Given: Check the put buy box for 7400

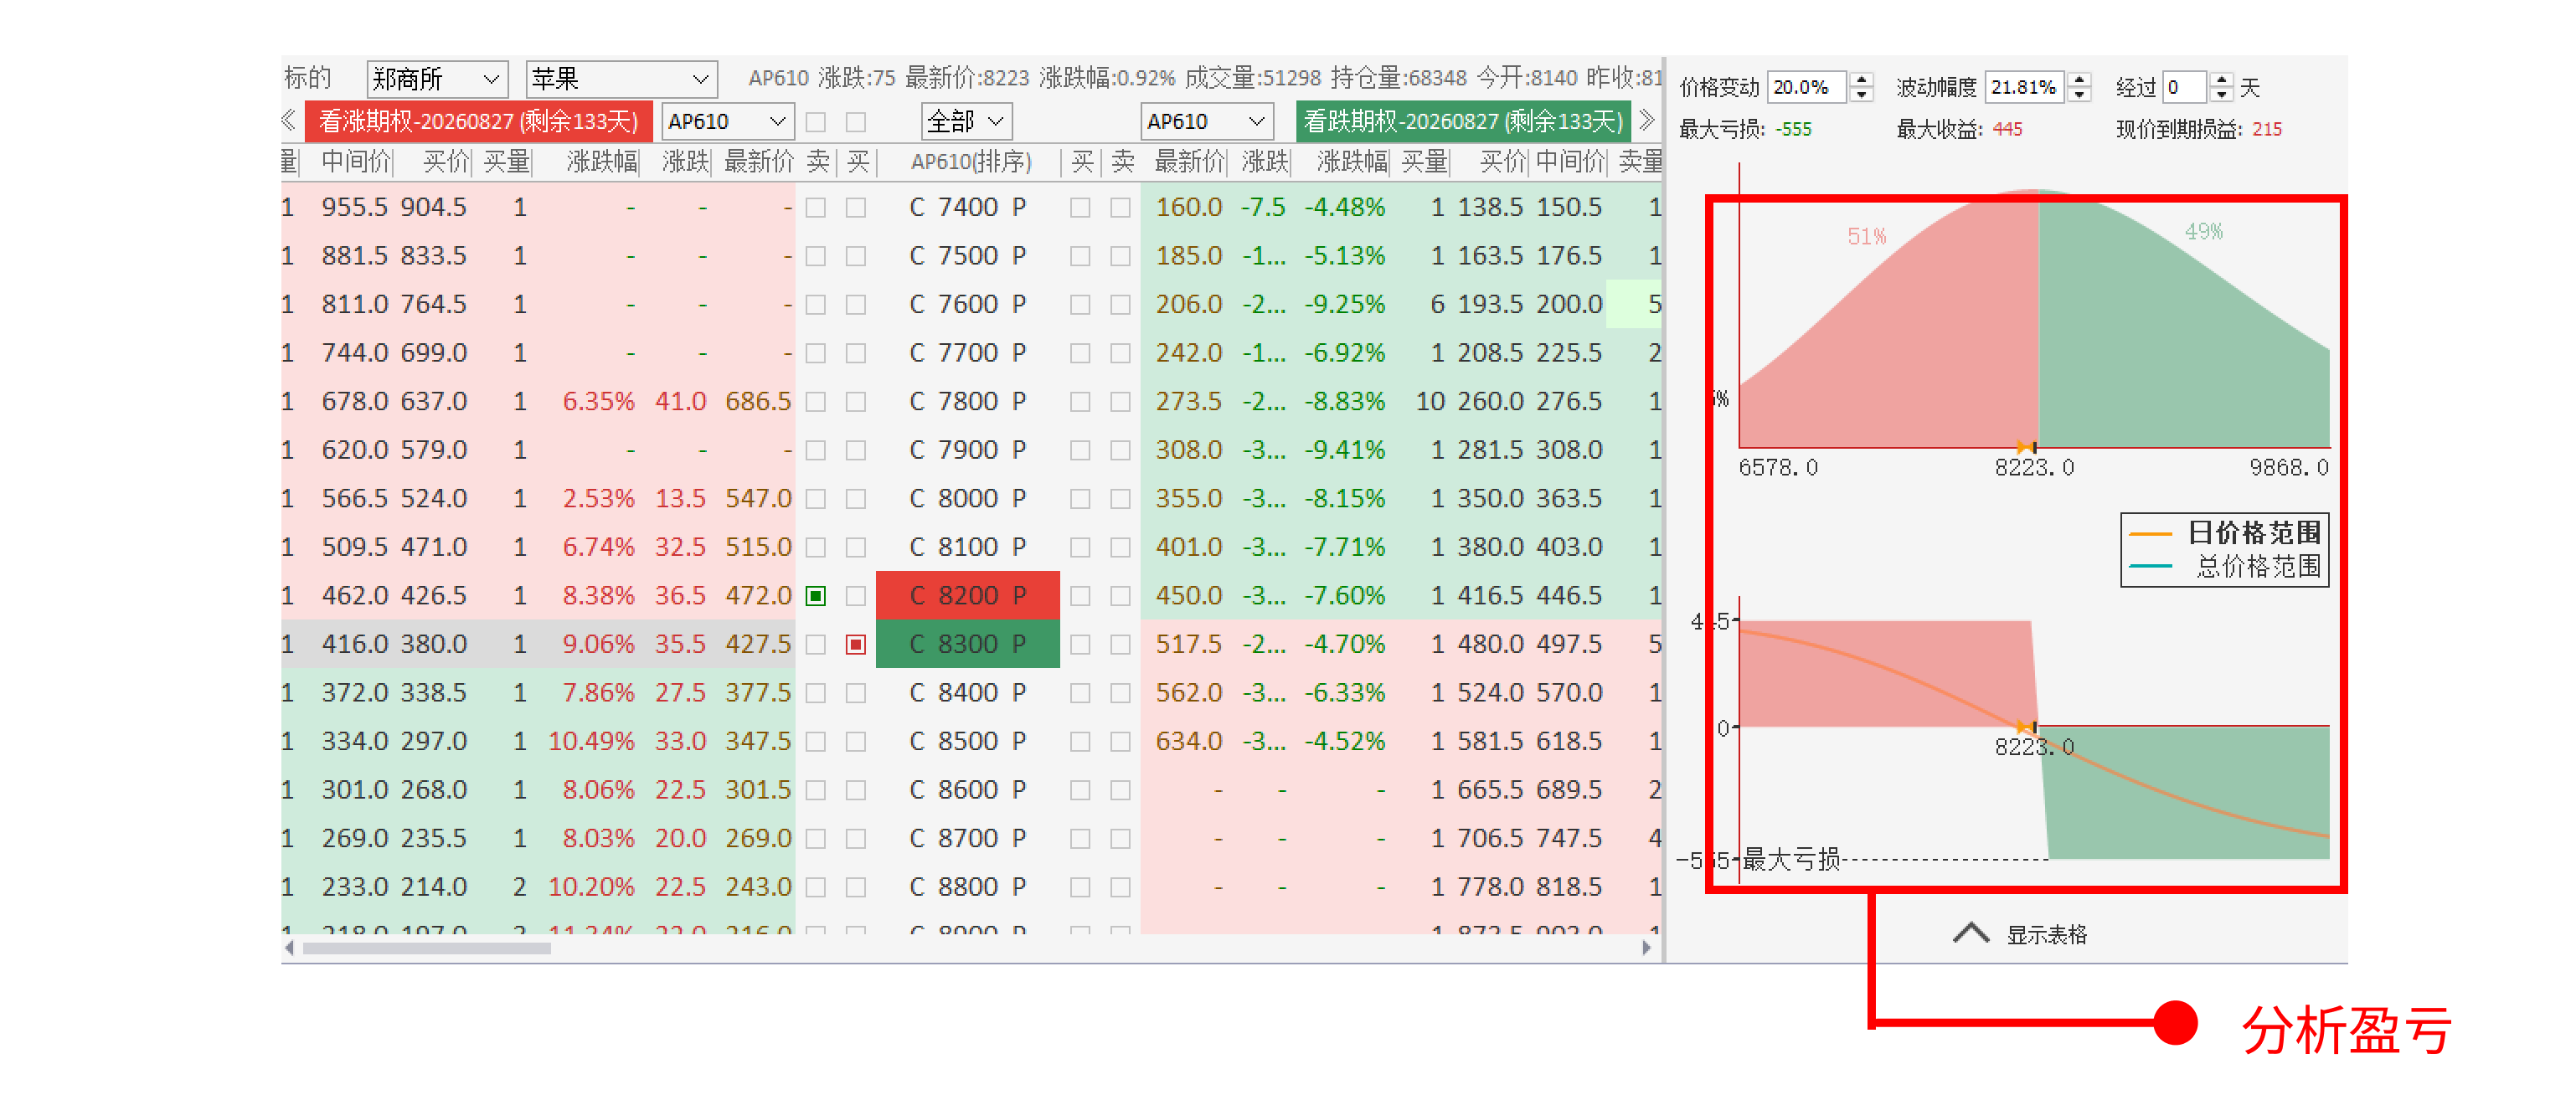Looking at the screenshot, I should [x=1080, y=208].
